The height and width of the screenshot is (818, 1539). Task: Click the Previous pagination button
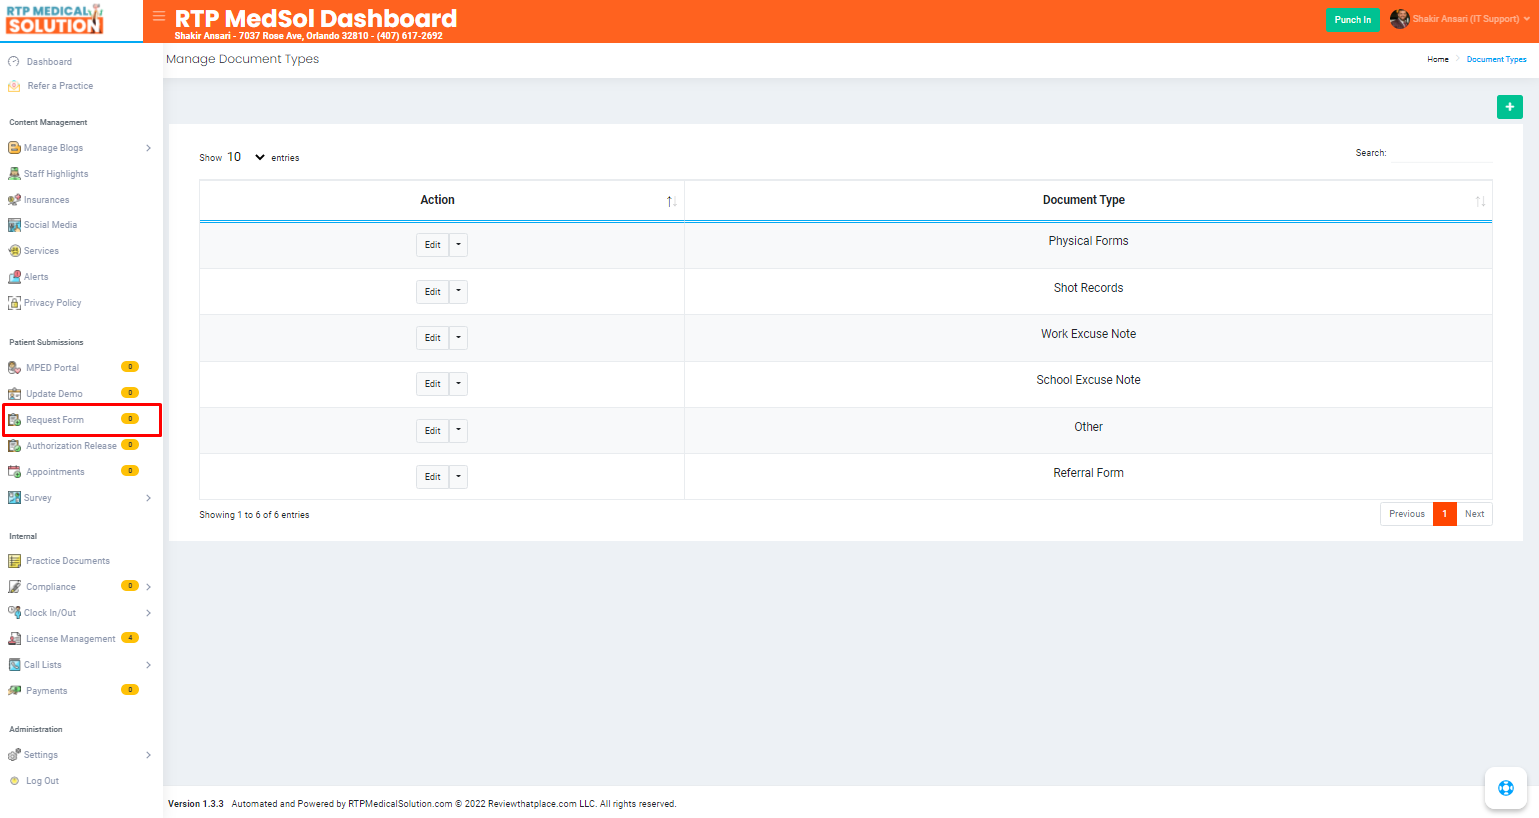click(1406, 514)
